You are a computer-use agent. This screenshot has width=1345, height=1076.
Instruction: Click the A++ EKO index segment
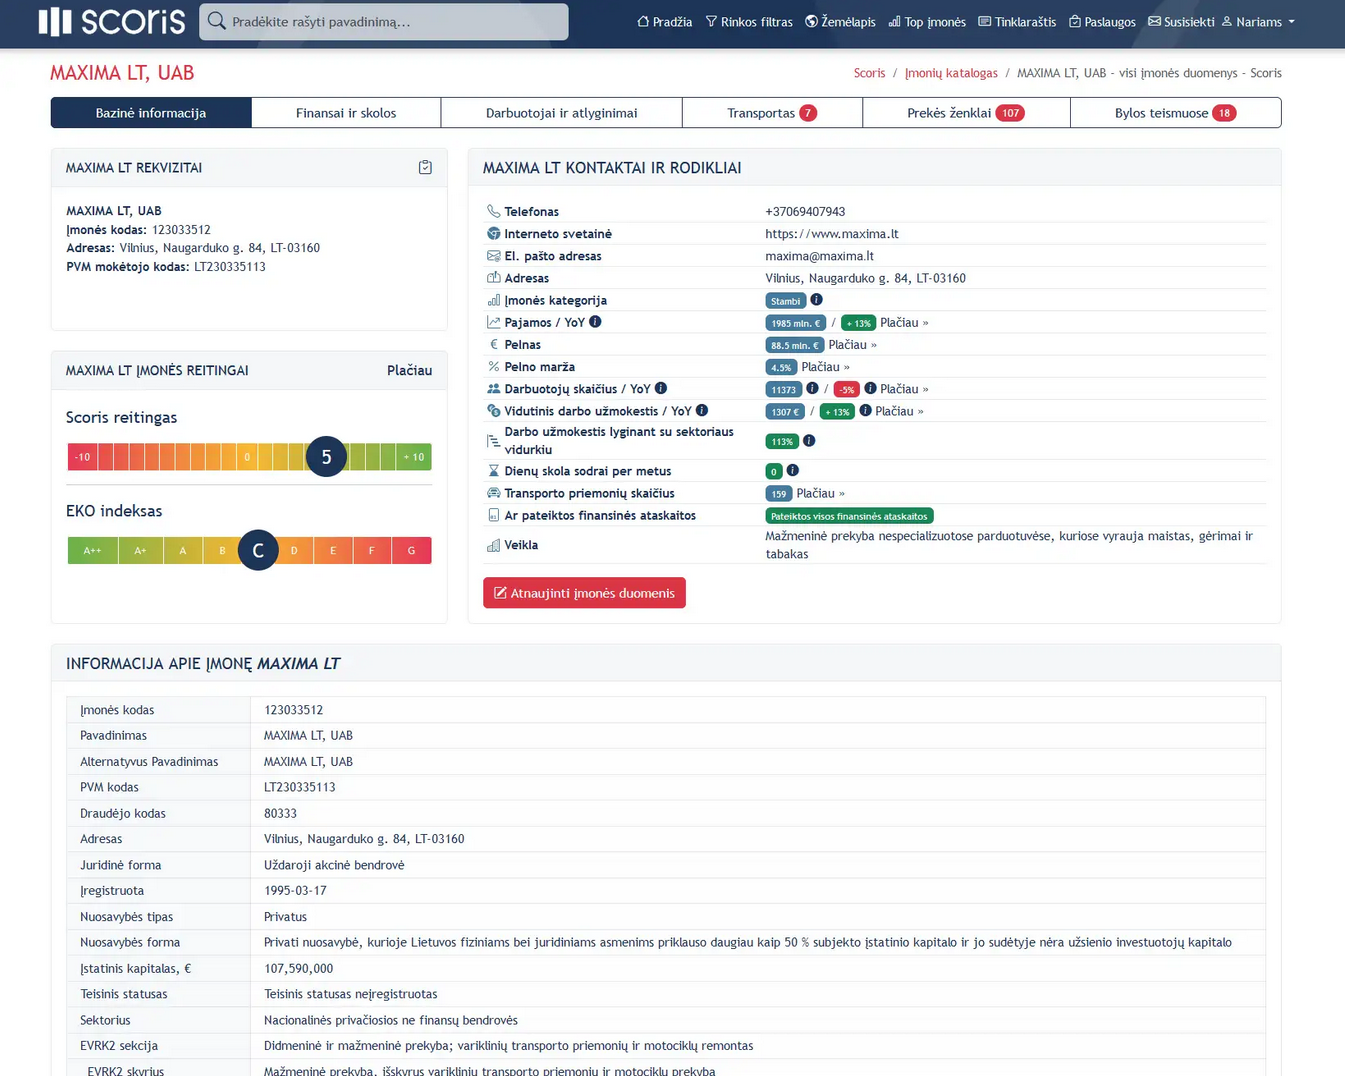click(x=92, y=550)
